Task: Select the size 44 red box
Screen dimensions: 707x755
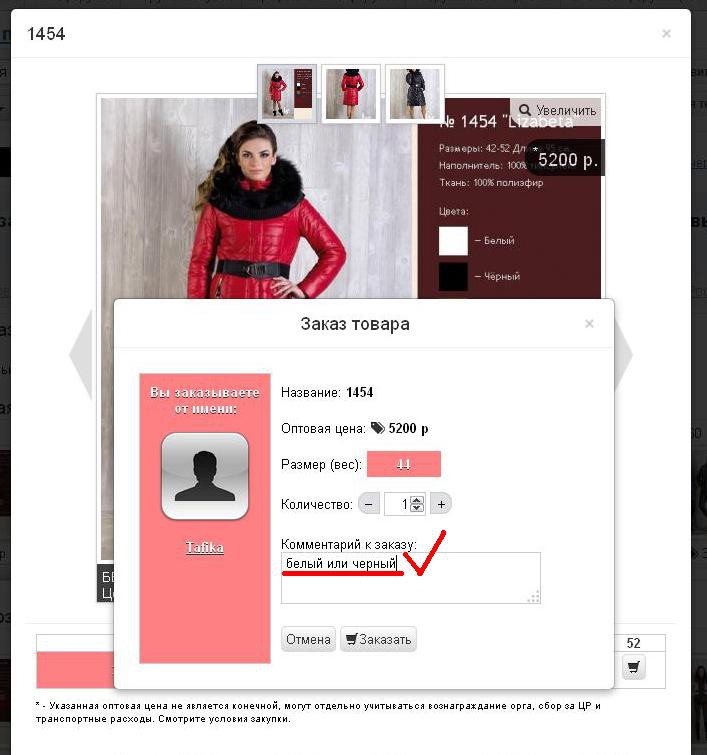Action: pos(404,464)
